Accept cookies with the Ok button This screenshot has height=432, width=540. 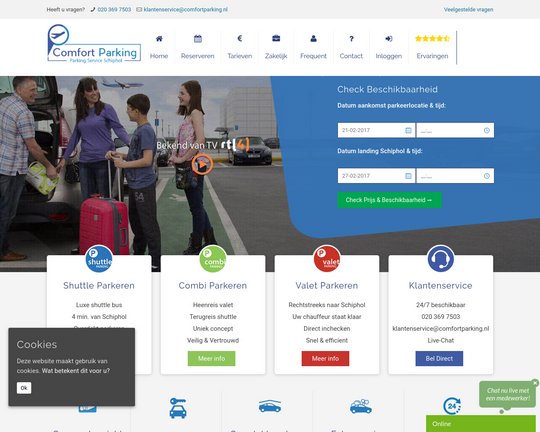click(24, 388)
